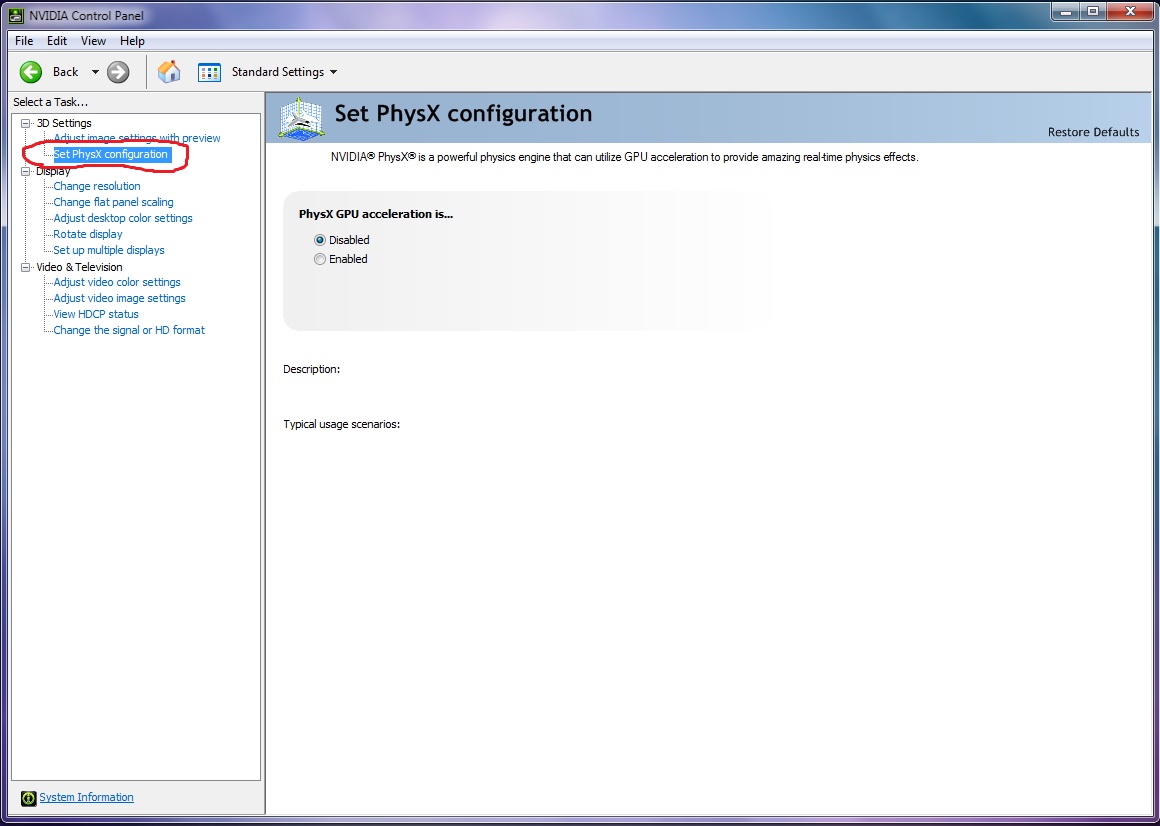Click Restore Defaults
This screenshot has width=1160, height=826.
pyautogui.click(x=1093, y=132)
